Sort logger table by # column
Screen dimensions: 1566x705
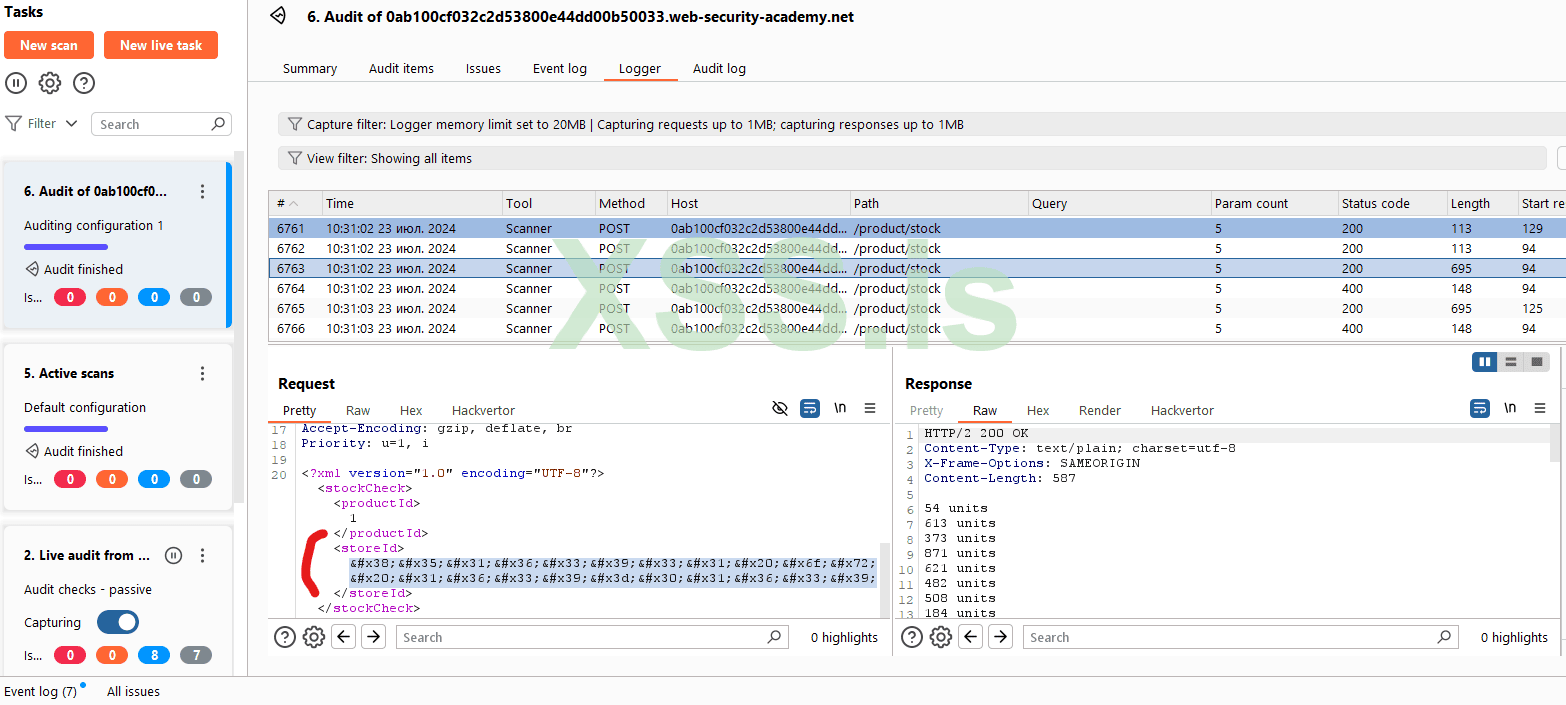click(x=288, y=203)
